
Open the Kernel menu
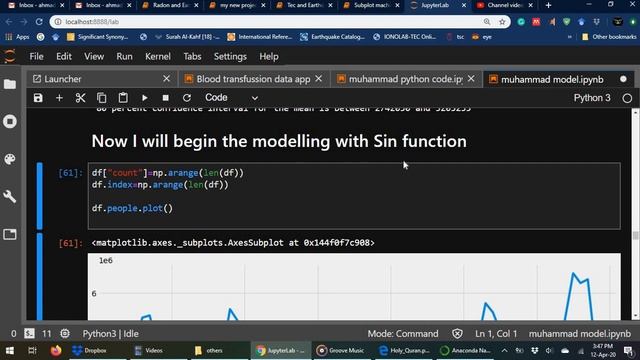[x=158, y=56]
